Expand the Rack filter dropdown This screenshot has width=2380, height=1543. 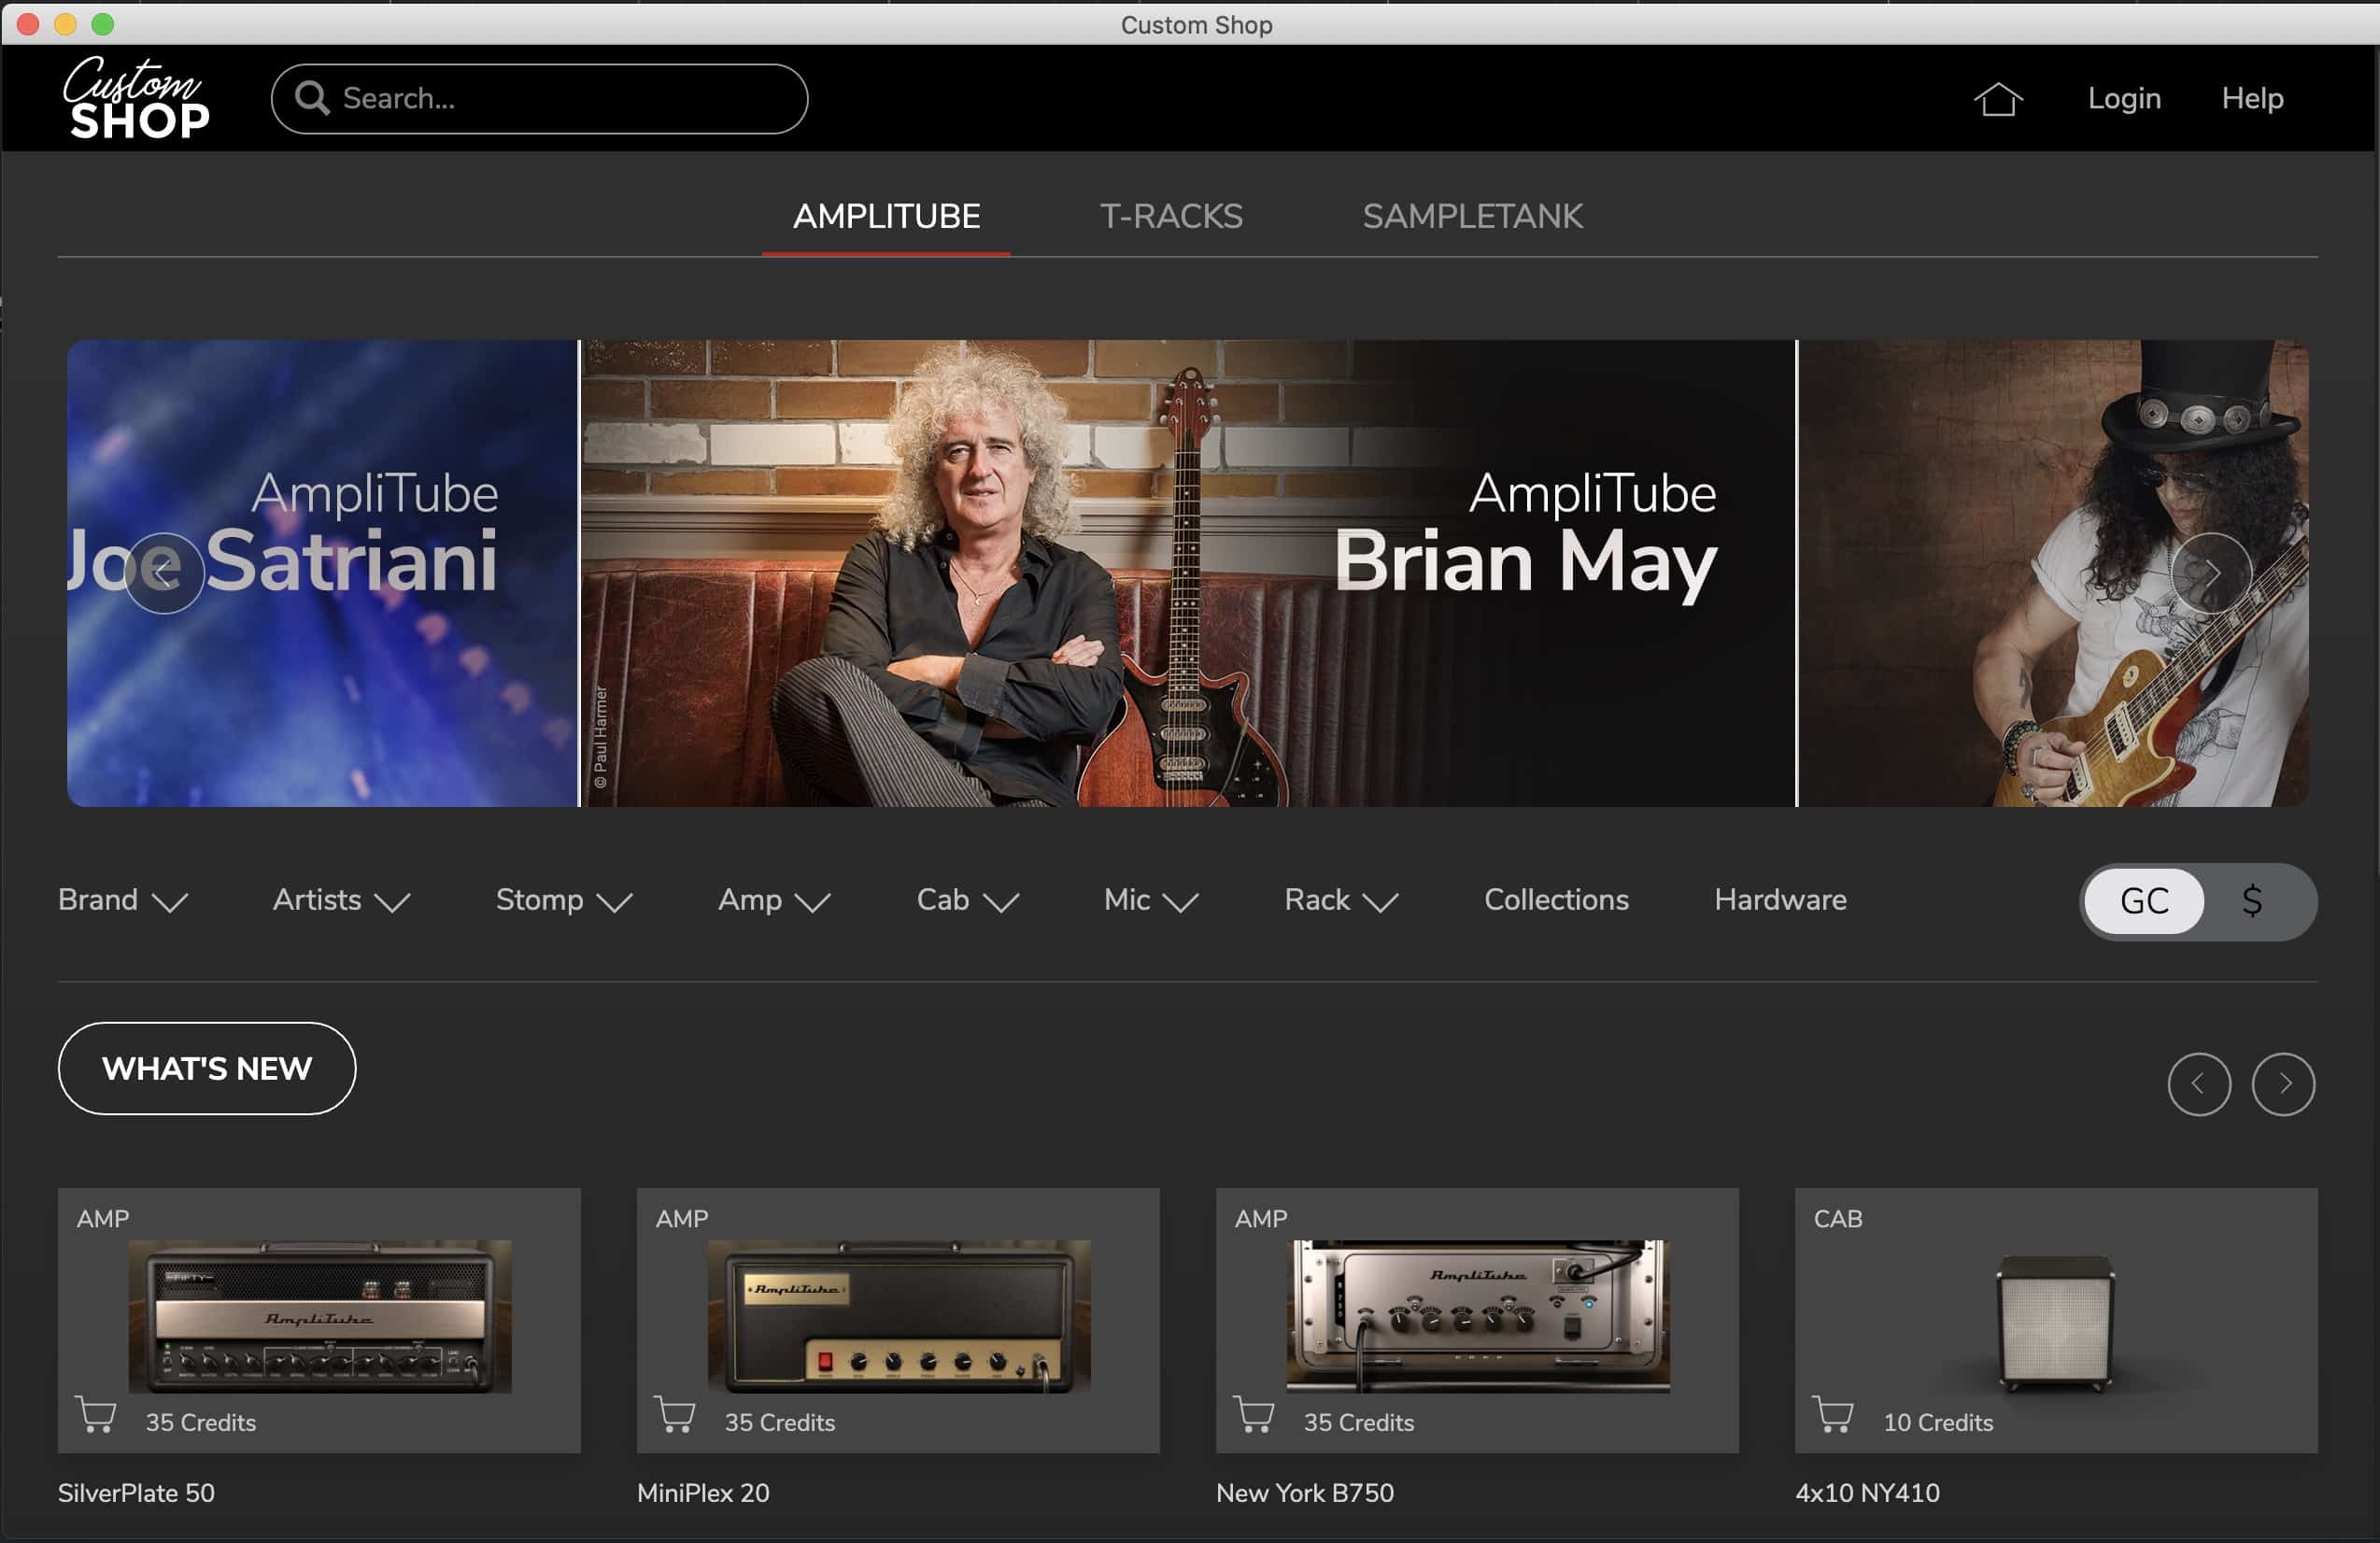click(x=1341, y=900)
